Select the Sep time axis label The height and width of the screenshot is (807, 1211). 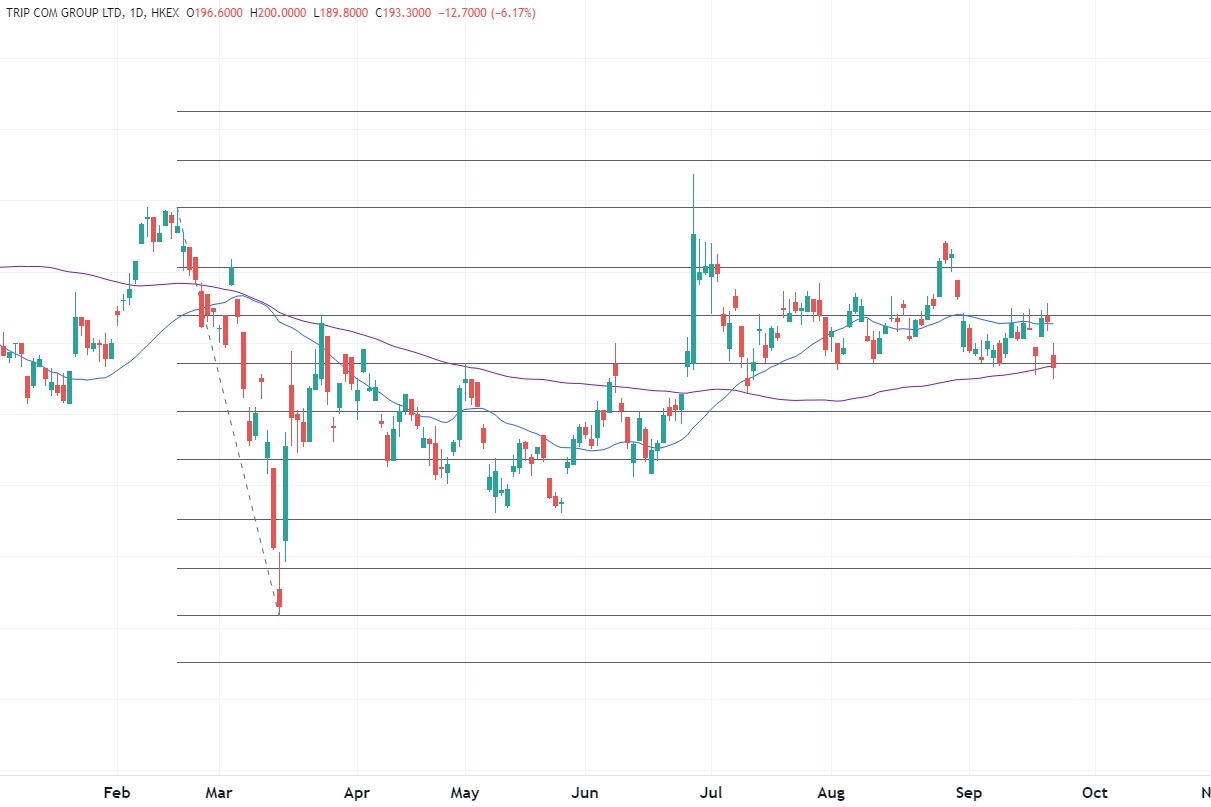coord(968,793)
